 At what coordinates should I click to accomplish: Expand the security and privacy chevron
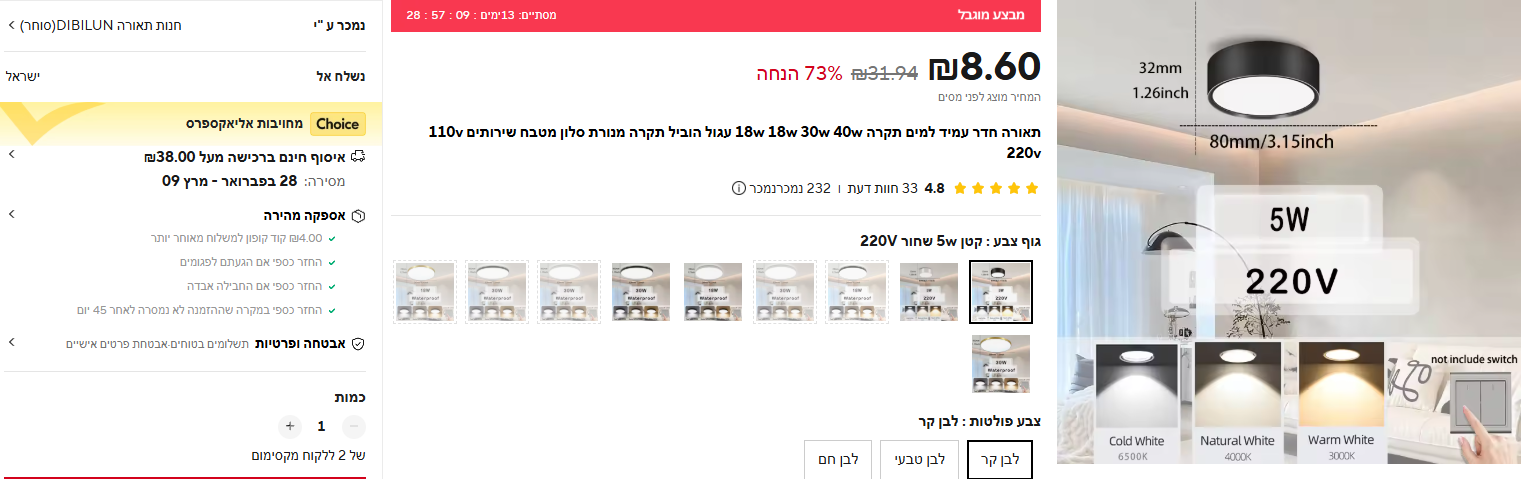(x=11, y=343)
